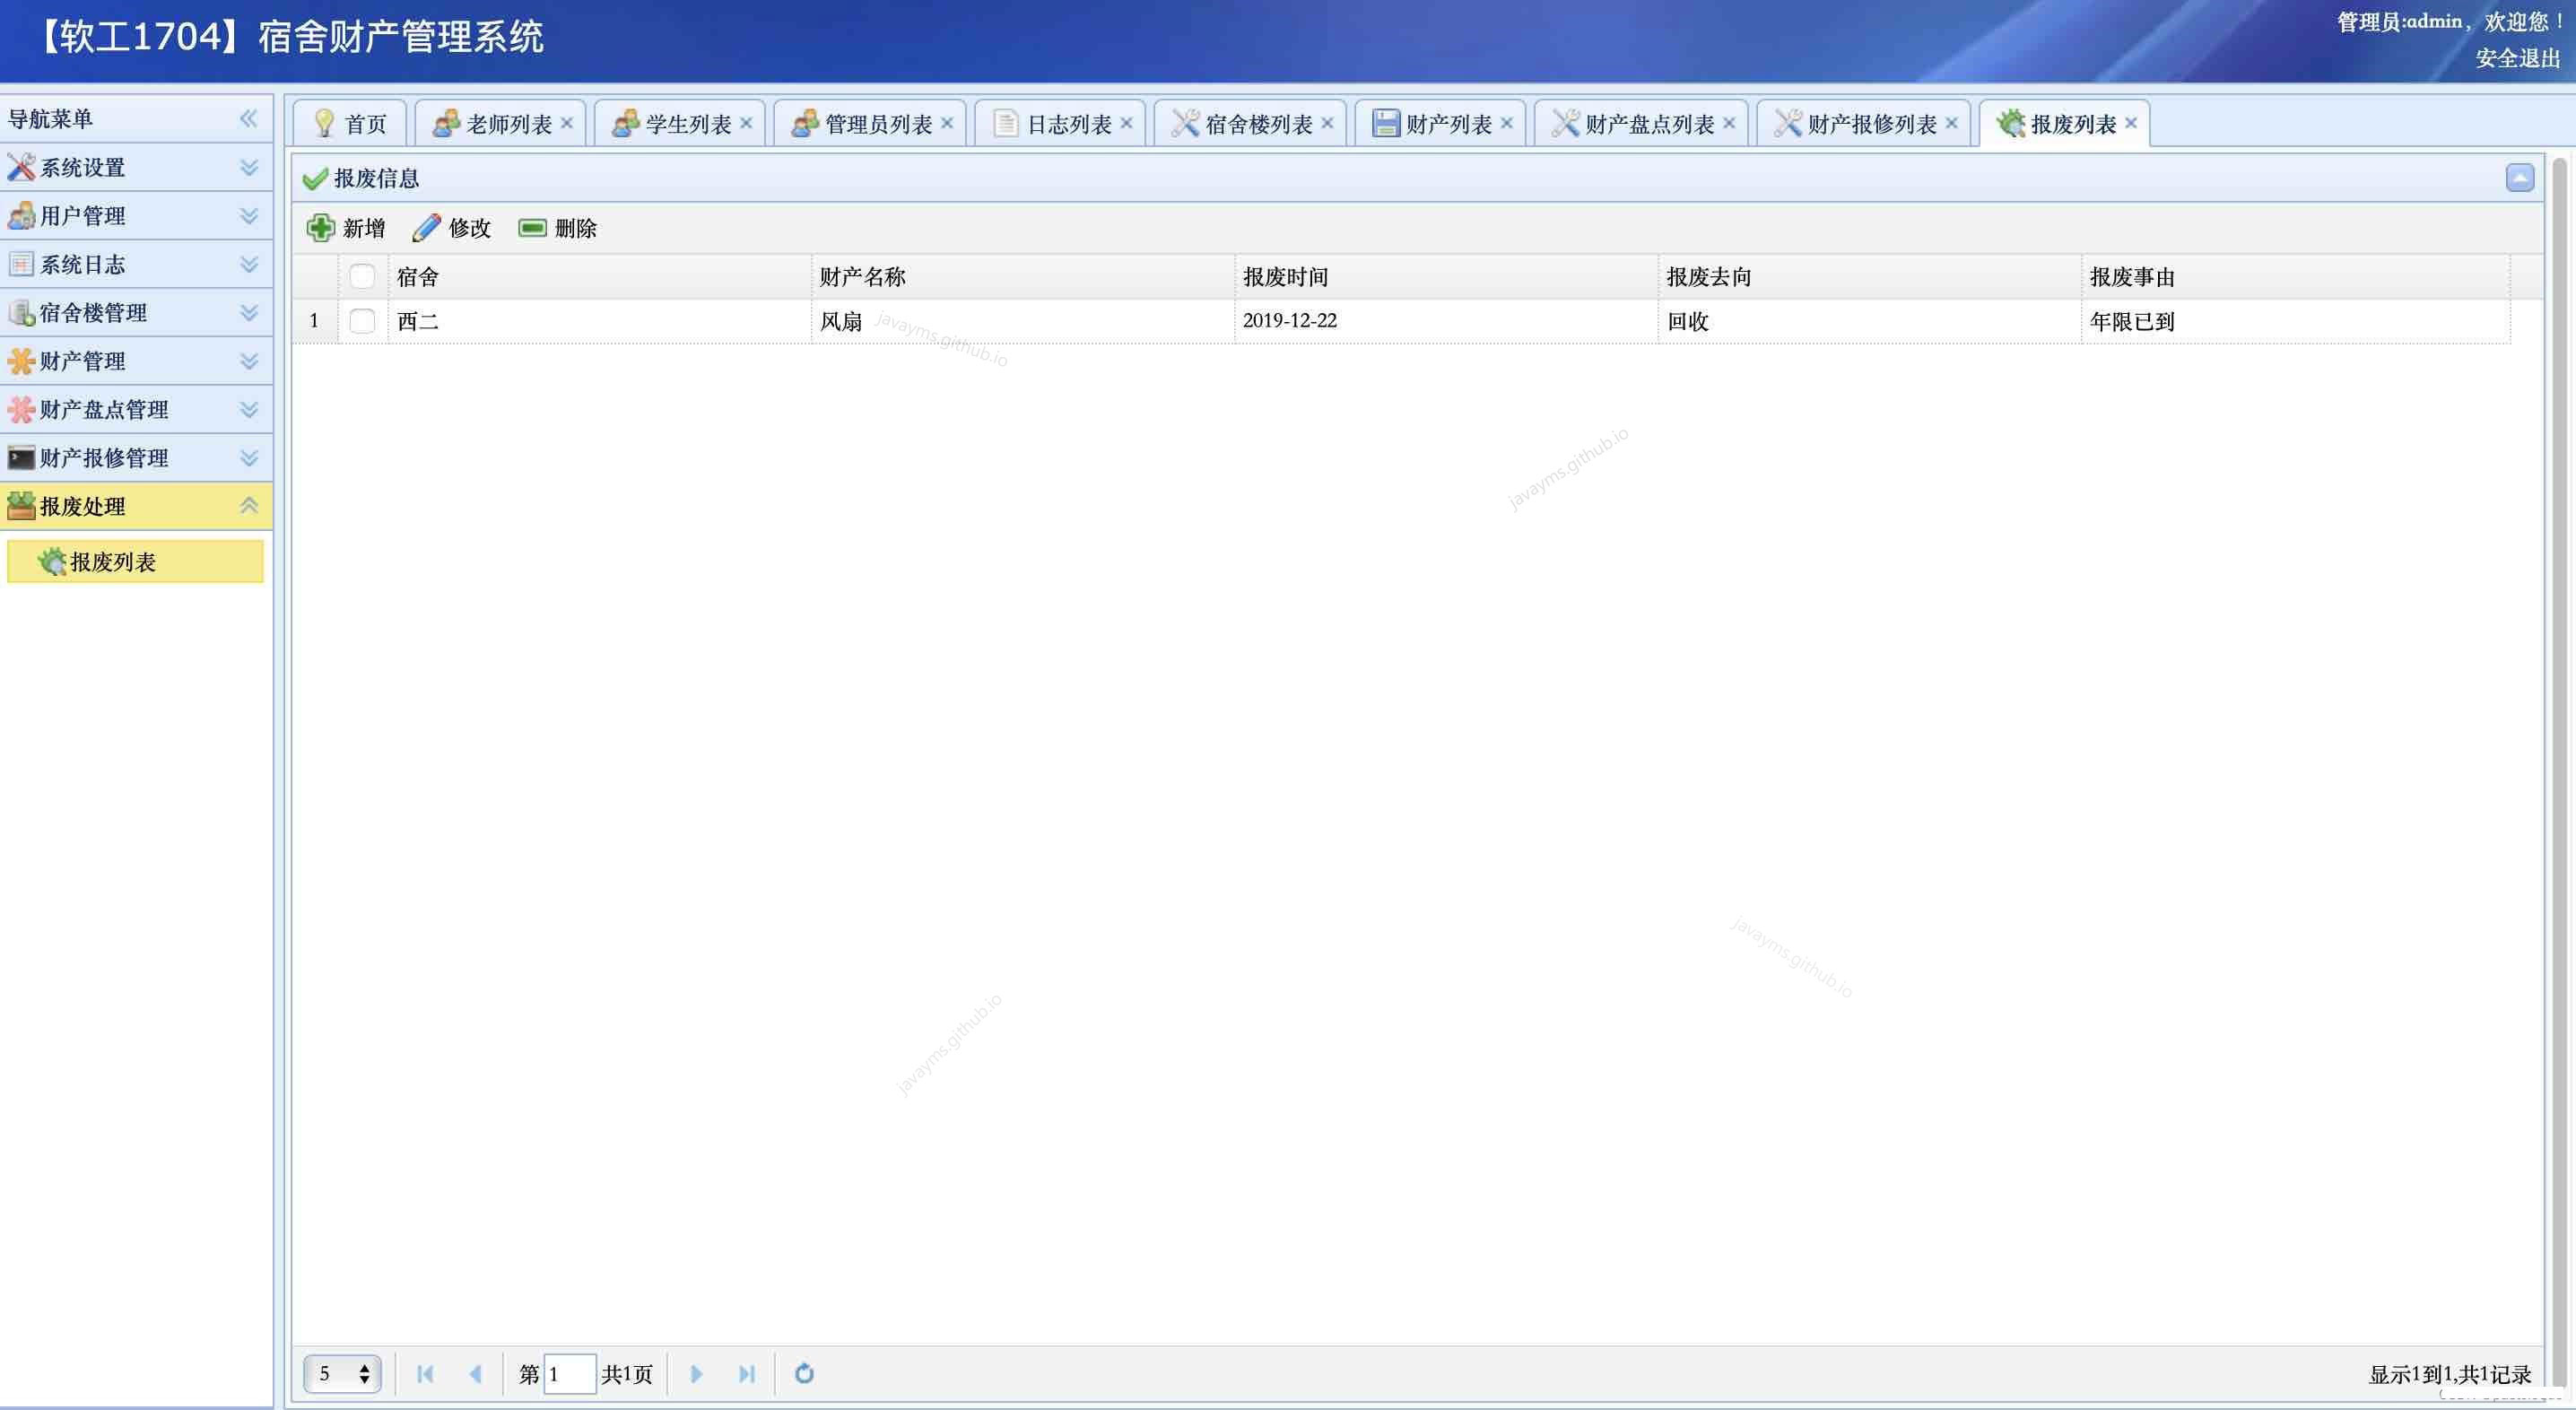The width and height of the screenshot is (2576, 1410).
Task: Click the 财产管理 puzzle icon in sidebar
Action: tap(20, 361)
